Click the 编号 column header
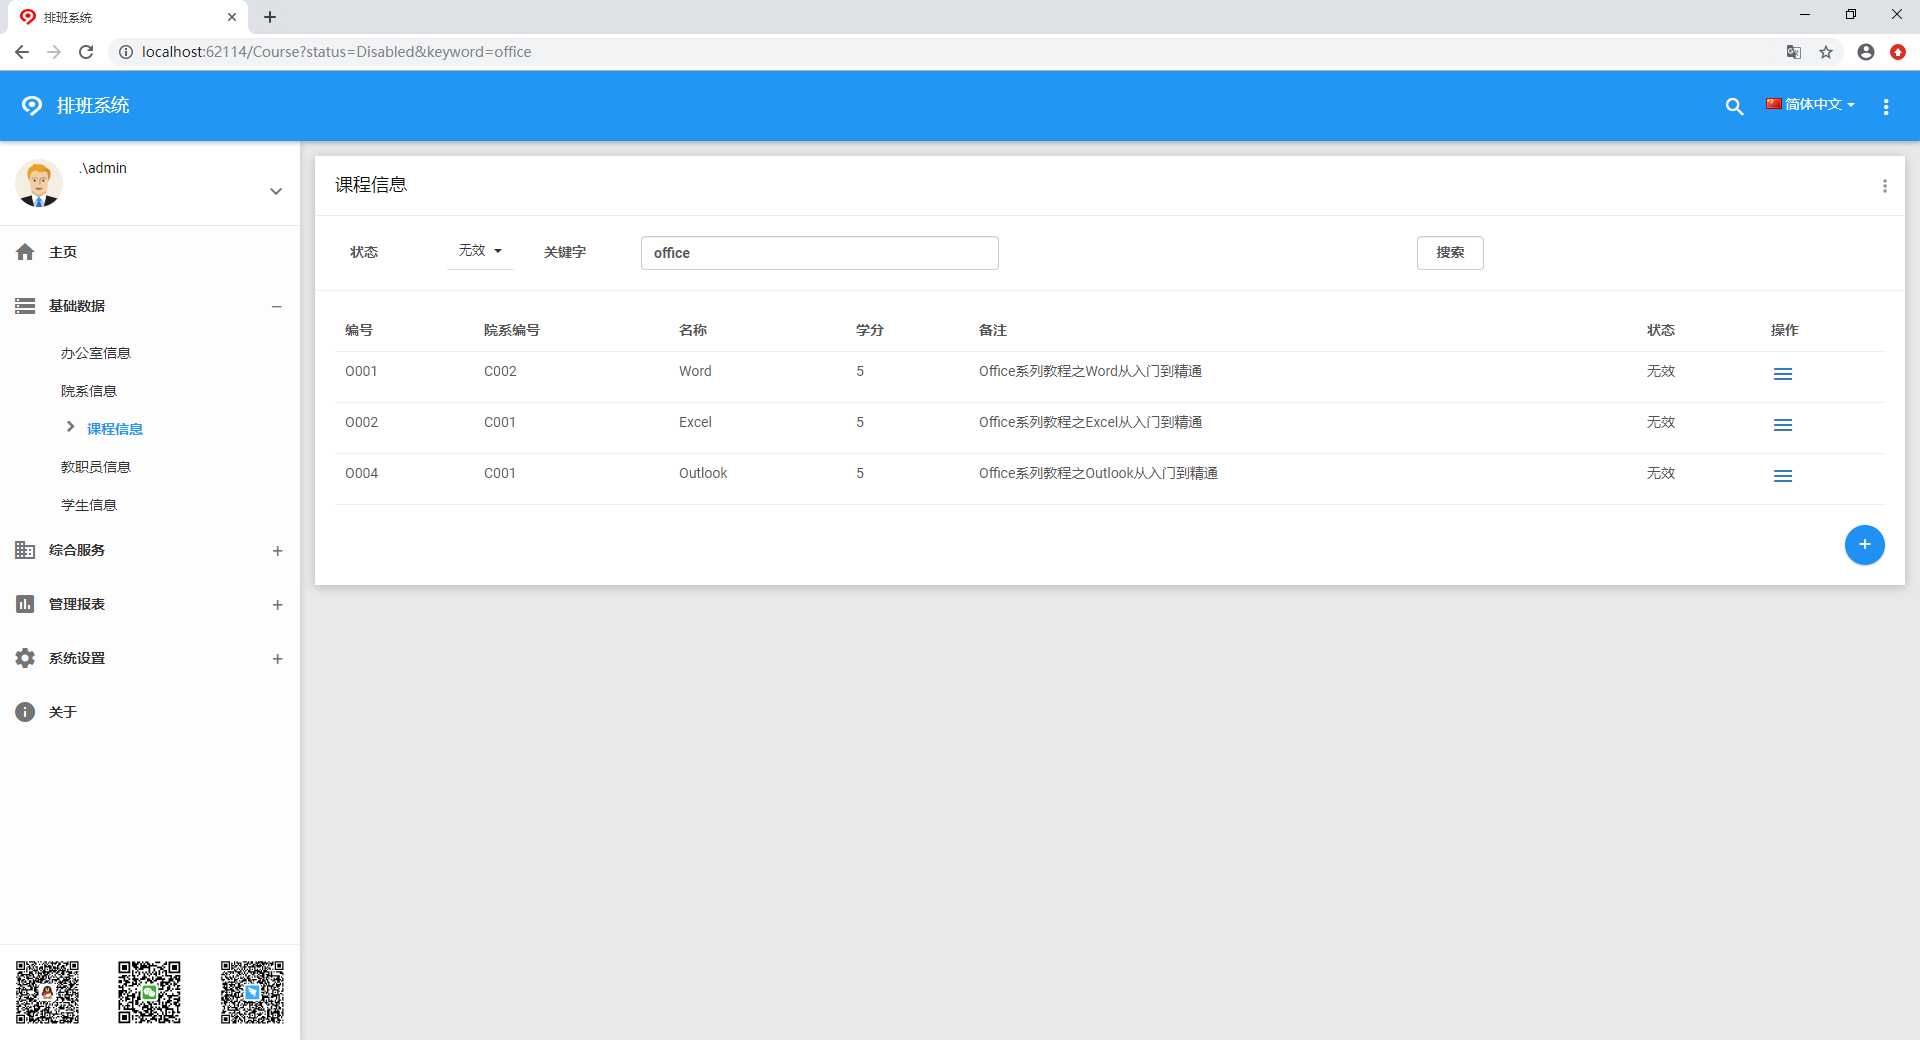Image resolution: width=1920 pixels, height=1040 pixels. (359, 330)
